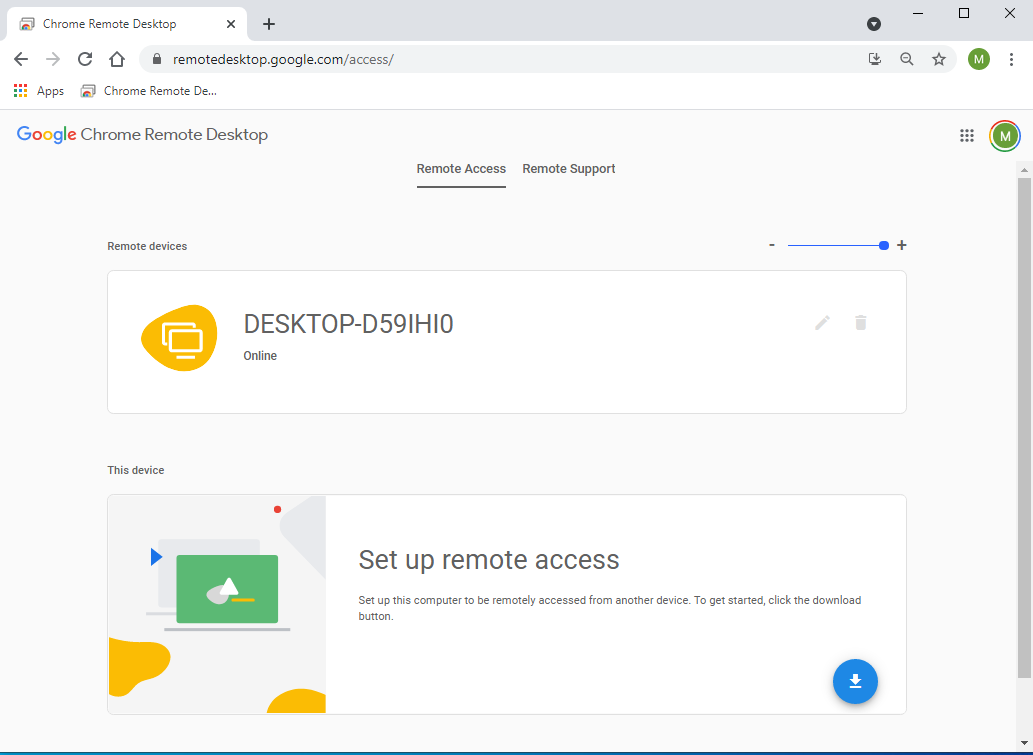The image size is (1033, 755).
Task: Reload the Chrome Remote Desktop page
Action: click(85, 59)
